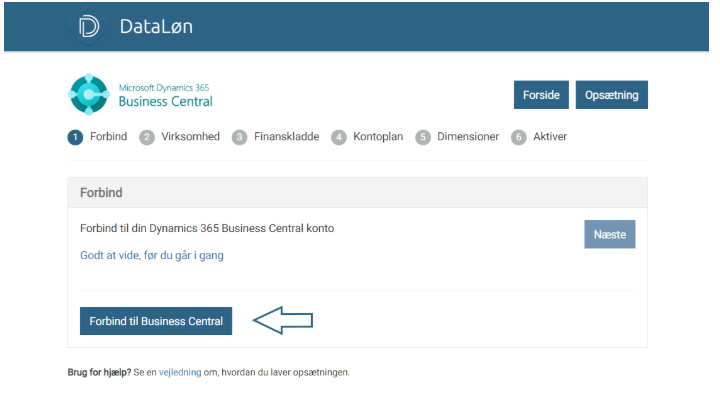720x413 pixels.
Task: Click the DataLøn logo icon
Action: coord(89,27)
